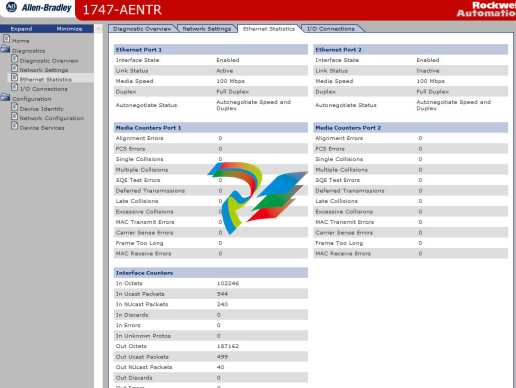Viewport: 516px width, 388px height.
Task: Collapse the Configuration tree node
Action: coord(32,99)
